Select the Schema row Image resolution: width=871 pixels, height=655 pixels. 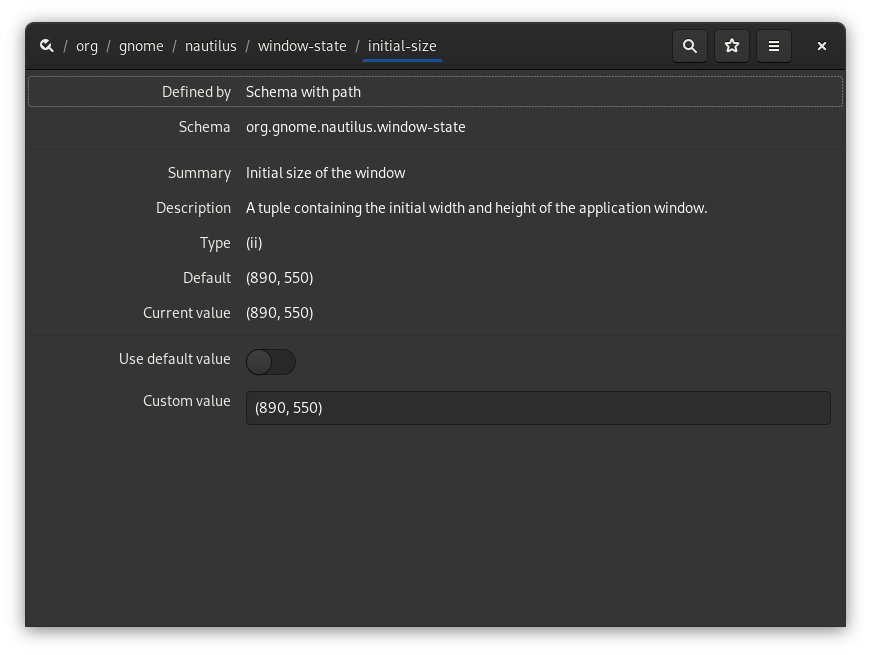click(435, 127)
